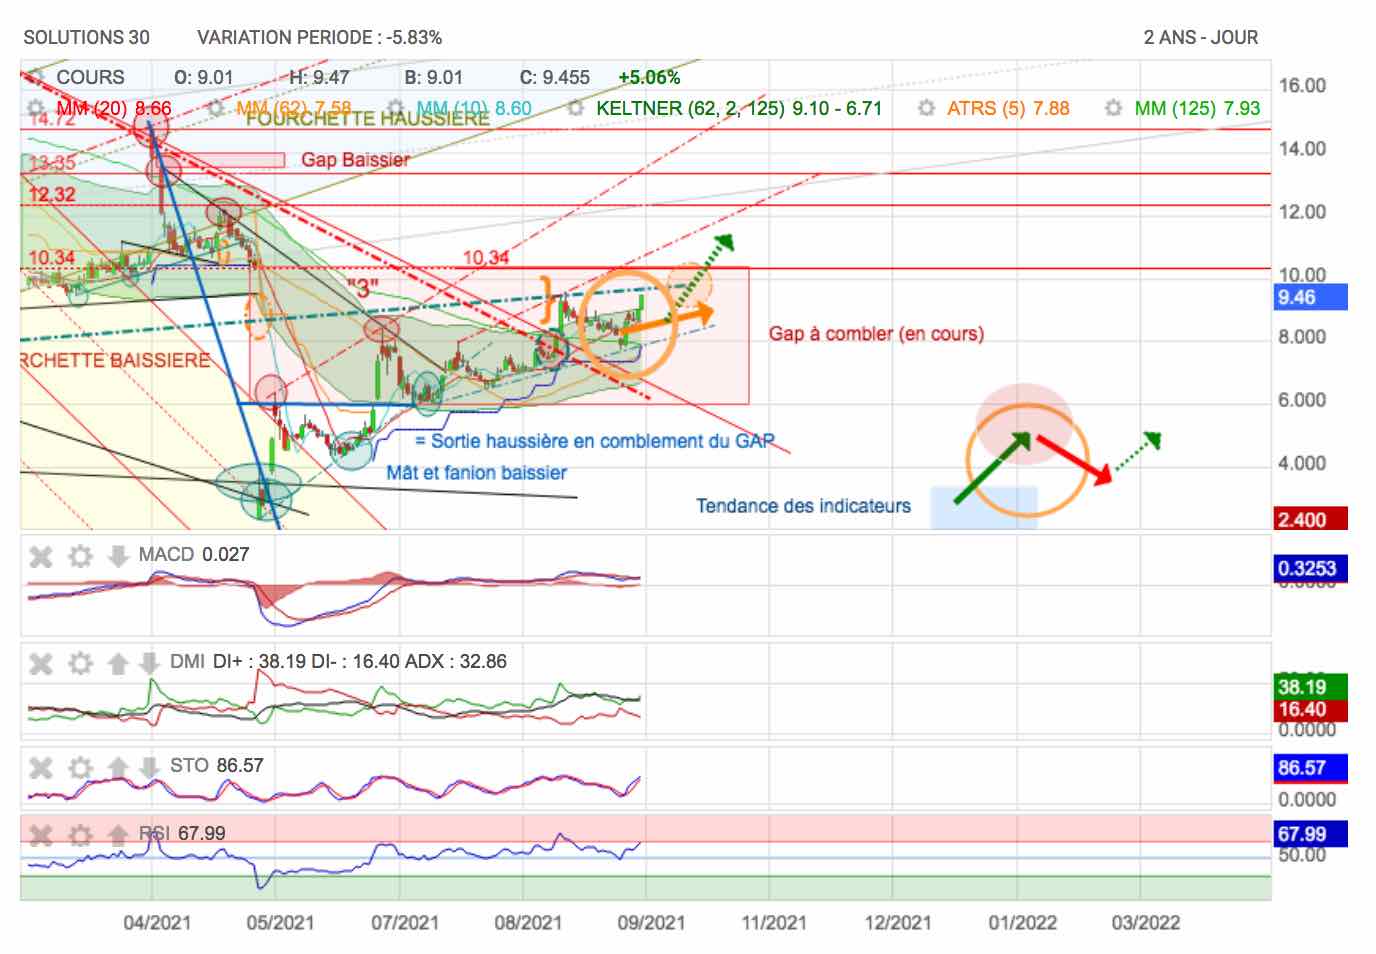
Task: Open settings gear for KELTNER indicator
Action: [x=575, y=108]
